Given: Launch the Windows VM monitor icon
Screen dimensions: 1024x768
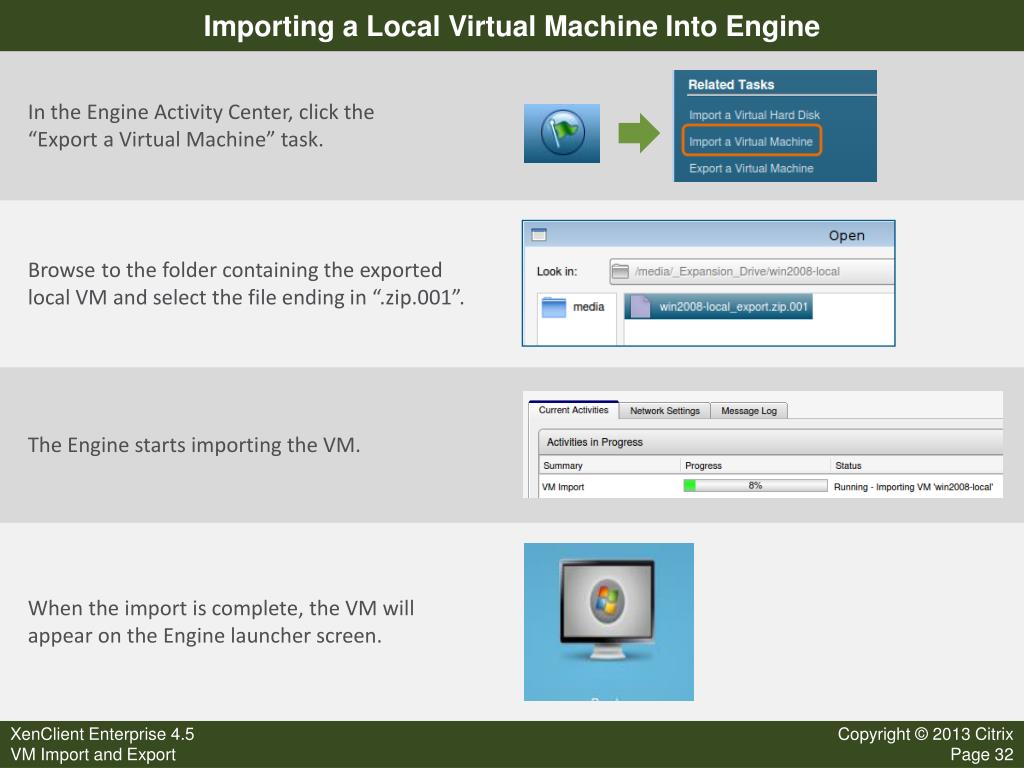Looking at the screenshot, I should 608,609.
